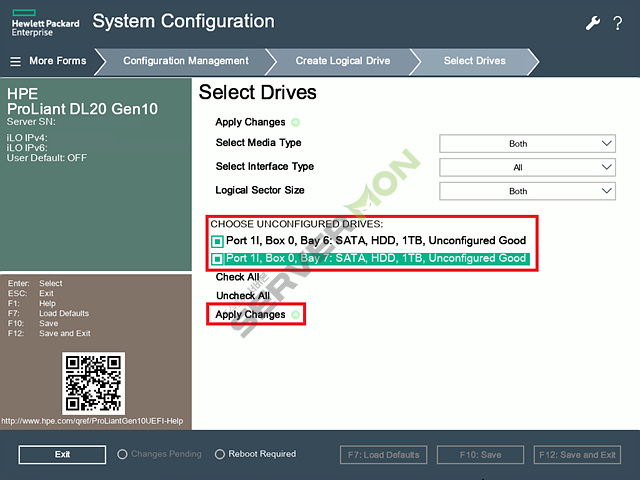Click F12: Save and Exit button
This screenshot has width=640, height=480.
[x=577, y=455]
